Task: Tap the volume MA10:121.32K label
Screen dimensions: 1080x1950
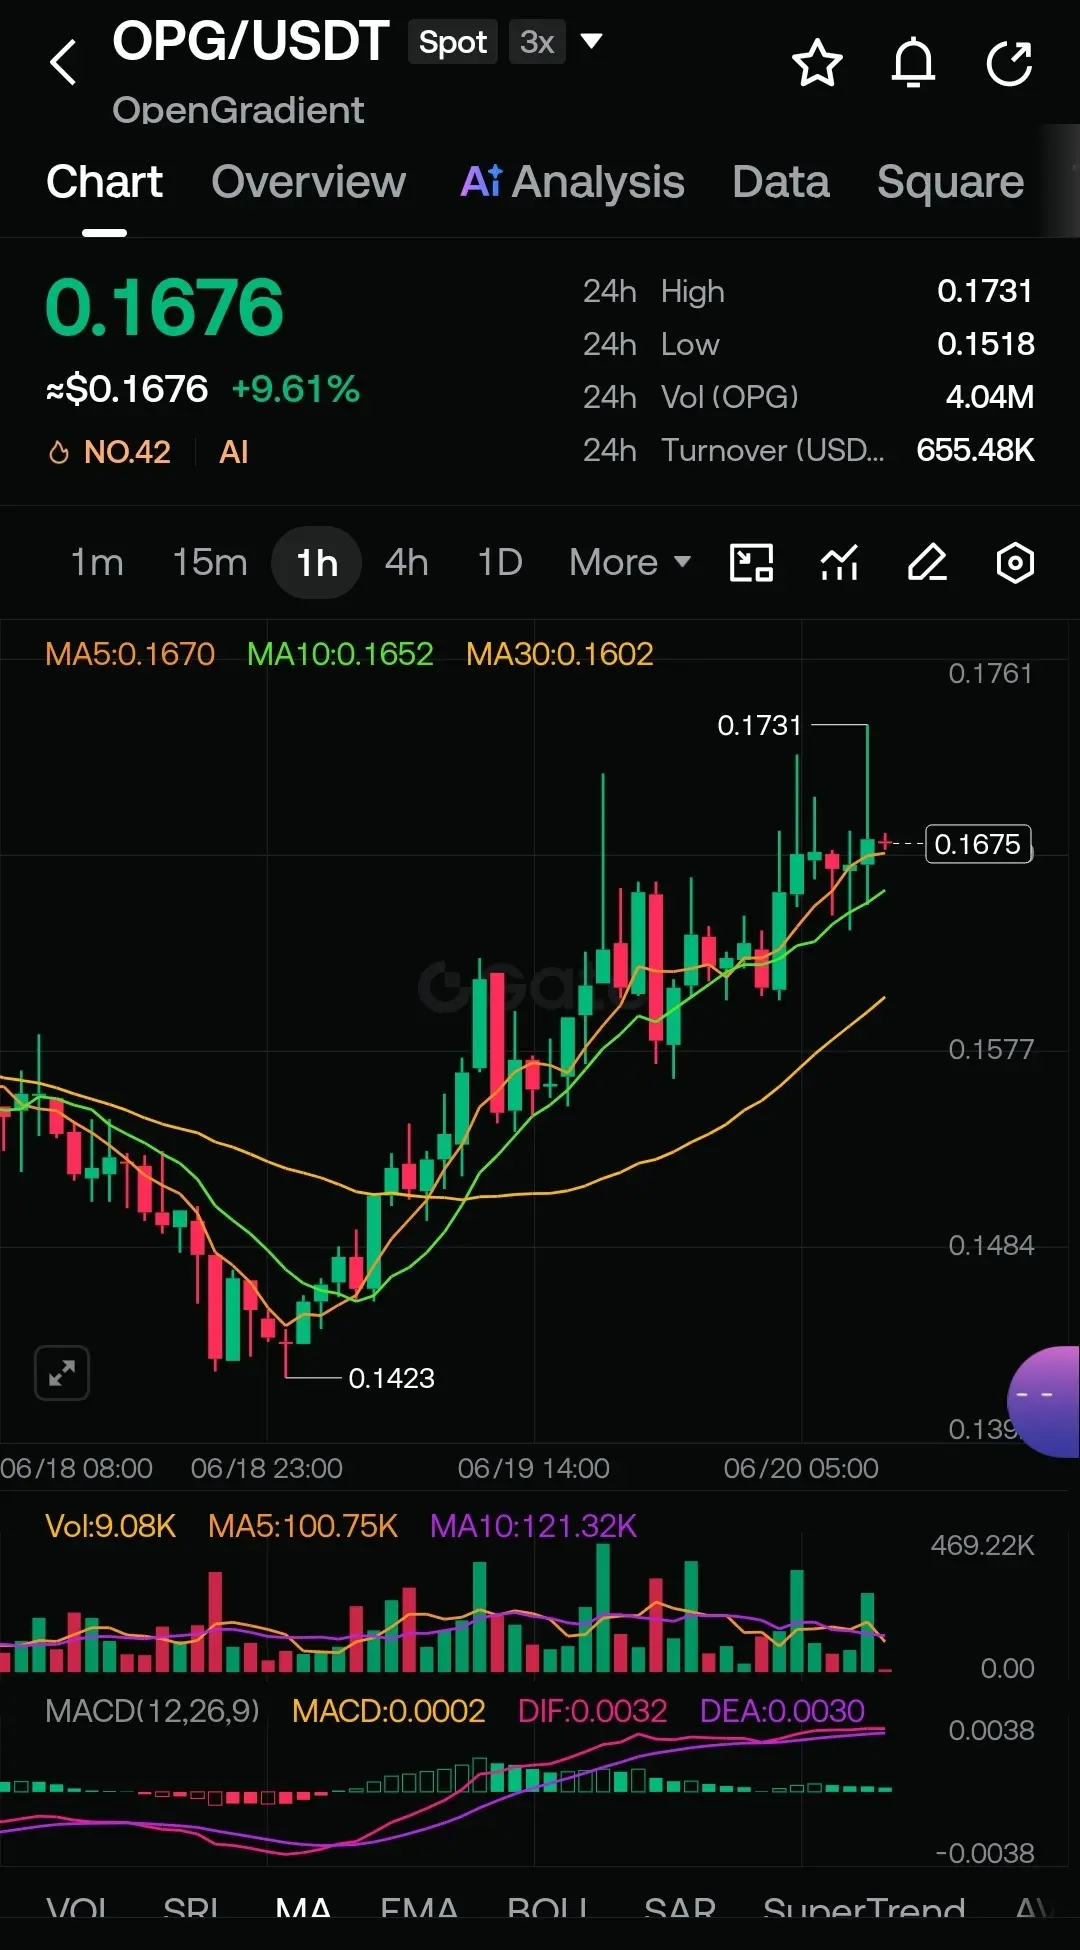Action: (x=533, y=1526)
